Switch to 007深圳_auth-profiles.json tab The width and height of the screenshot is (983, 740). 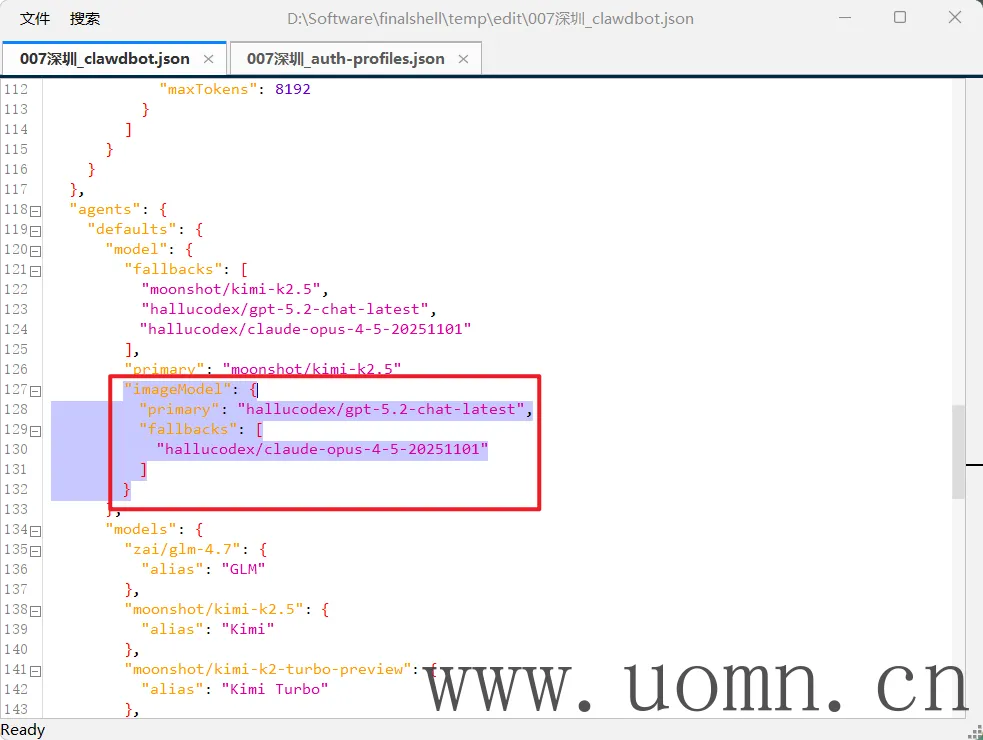click(345, 59)
